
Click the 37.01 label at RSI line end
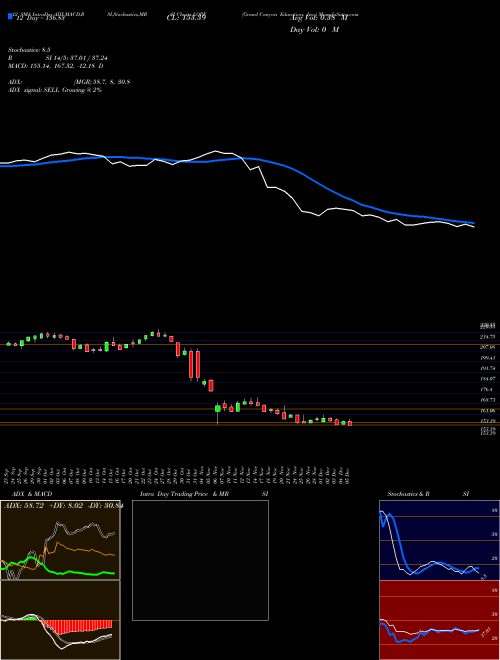pyautogui.click(x=486, y=633)
